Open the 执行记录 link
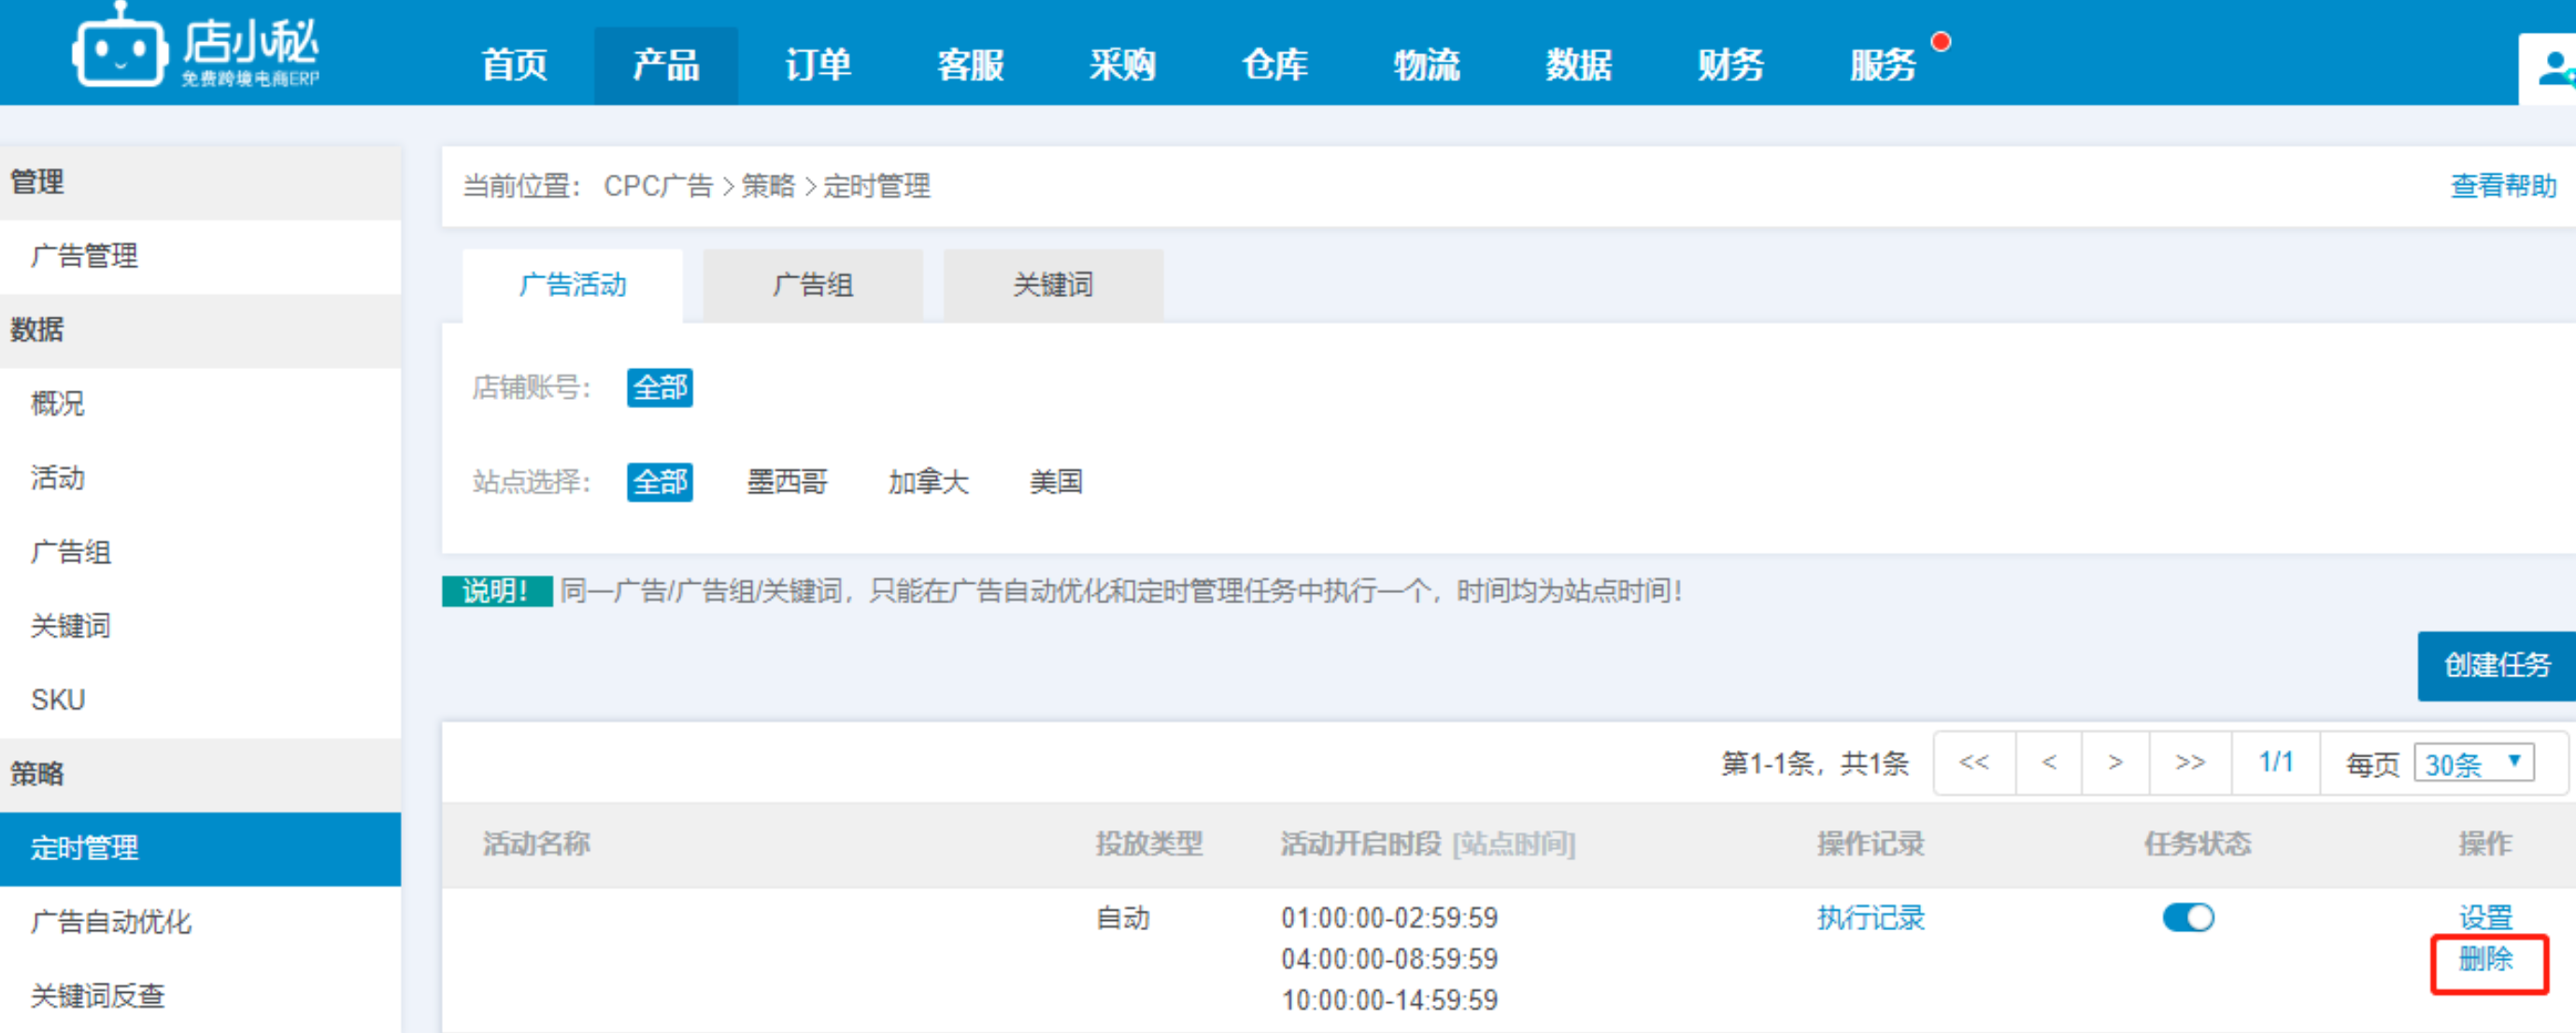The width and height of the screenshot is (2576, 1033). coord(1869,918)
